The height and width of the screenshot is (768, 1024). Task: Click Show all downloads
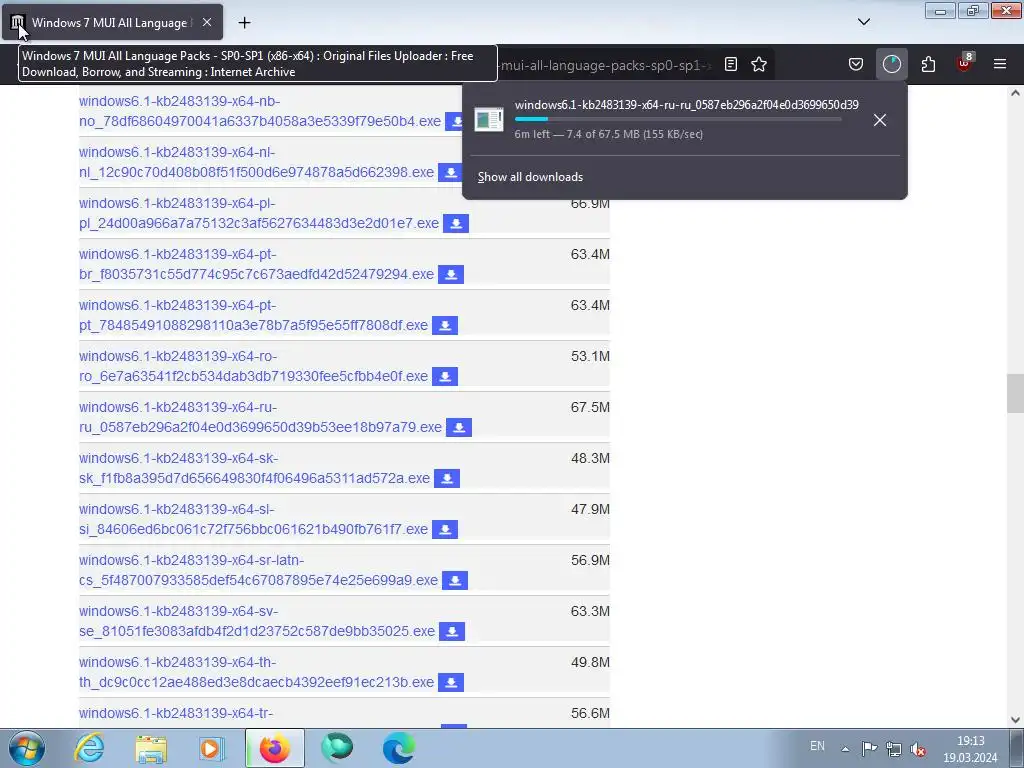[530, 177]
